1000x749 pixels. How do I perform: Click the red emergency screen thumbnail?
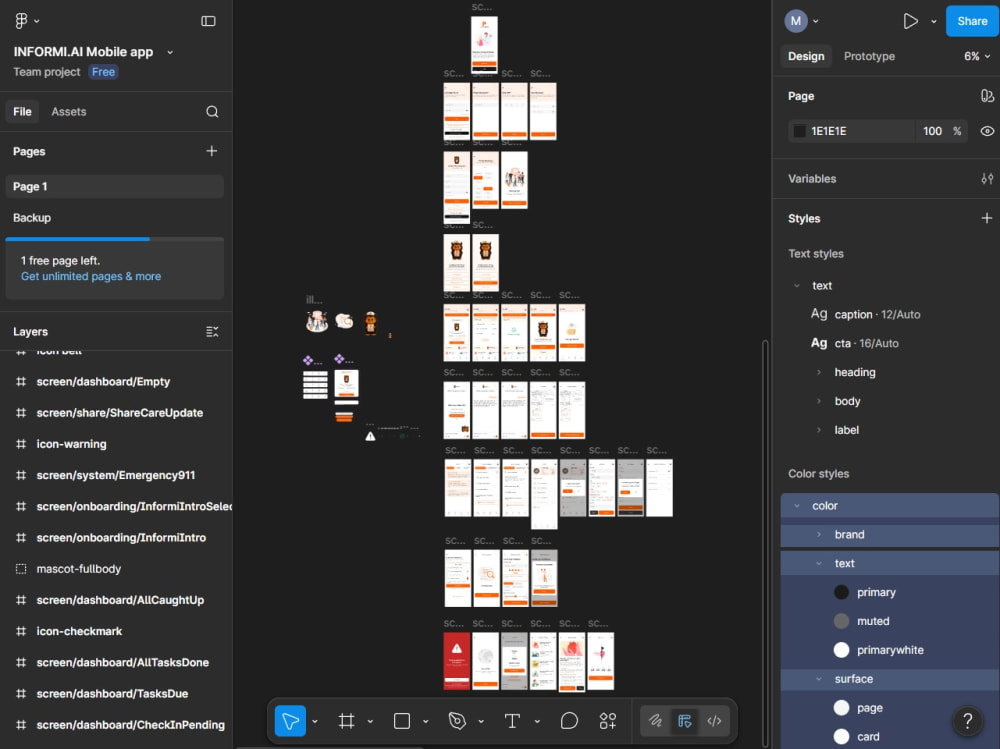[x=457, y=661]
